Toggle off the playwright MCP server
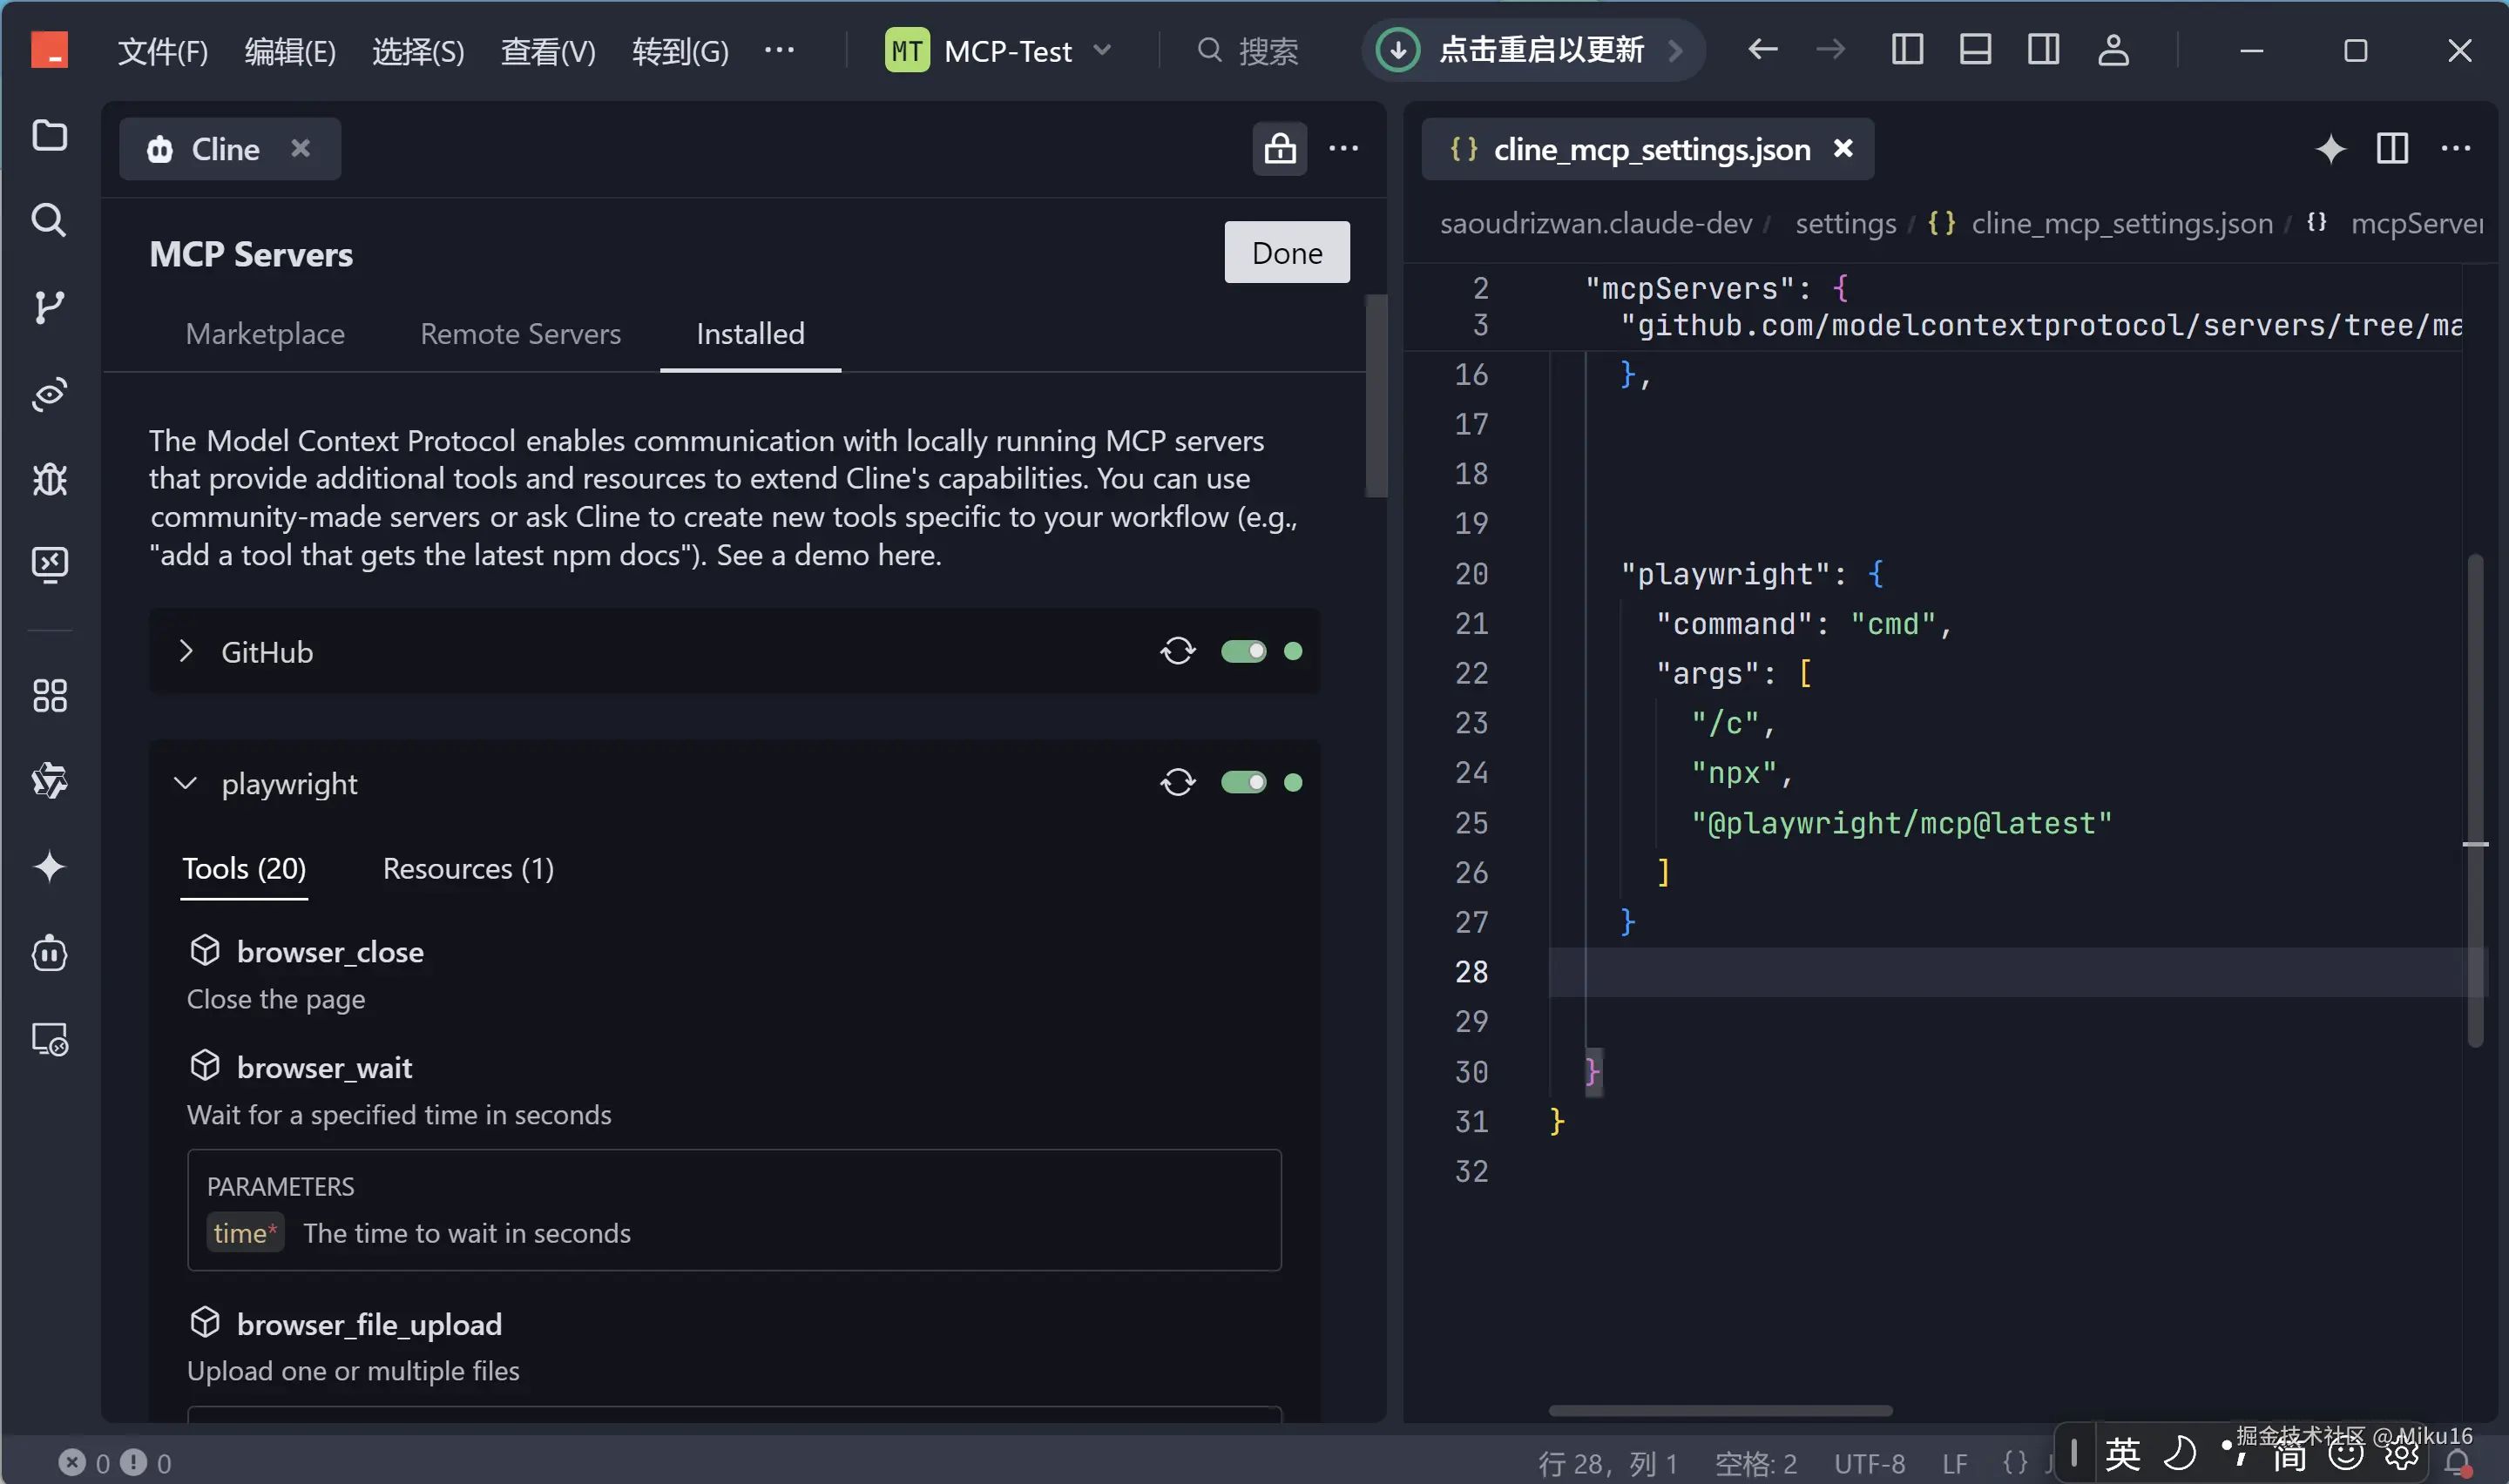 1243,782
